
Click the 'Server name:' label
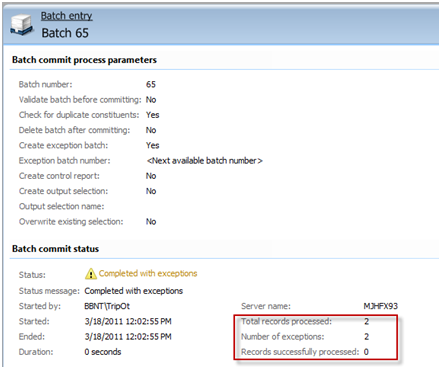(266, 306)
